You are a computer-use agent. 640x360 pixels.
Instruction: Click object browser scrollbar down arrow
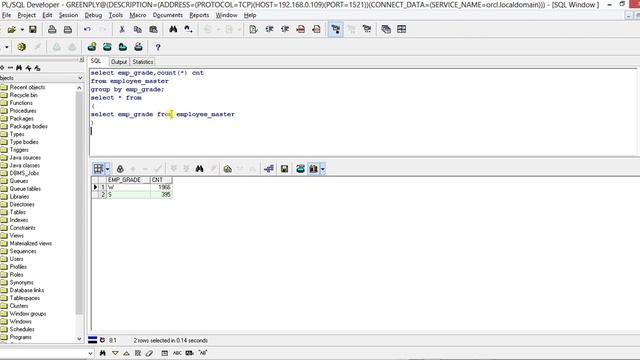coord(80,339)
